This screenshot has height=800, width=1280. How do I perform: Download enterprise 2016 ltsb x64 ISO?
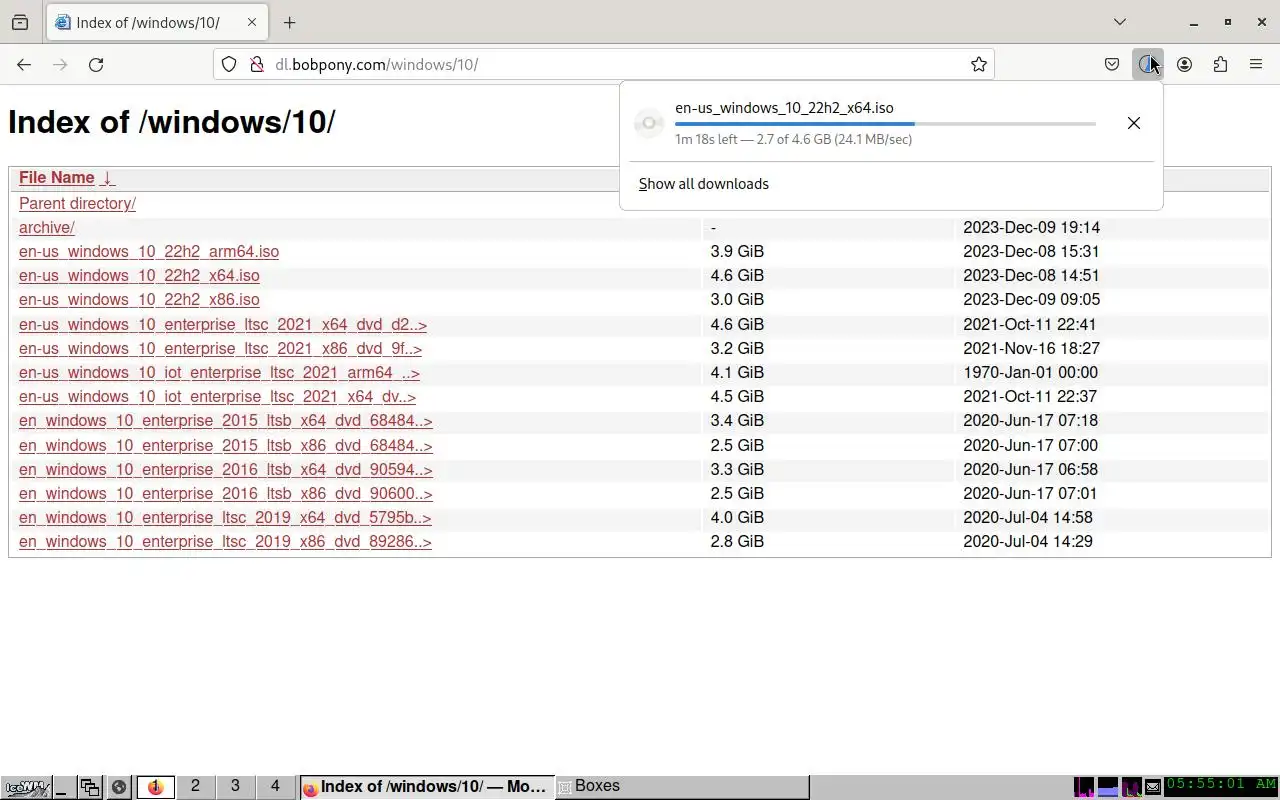[226, 470]
